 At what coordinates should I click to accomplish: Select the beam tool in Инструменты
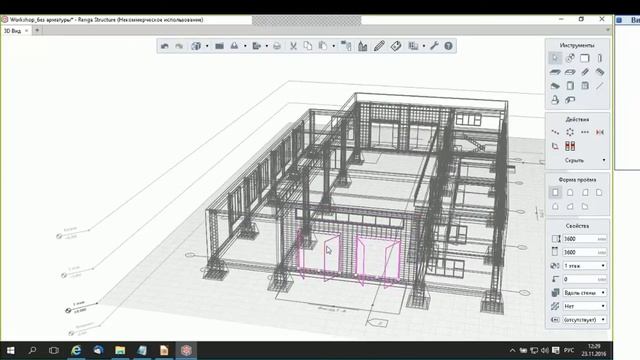pos(585,72)
